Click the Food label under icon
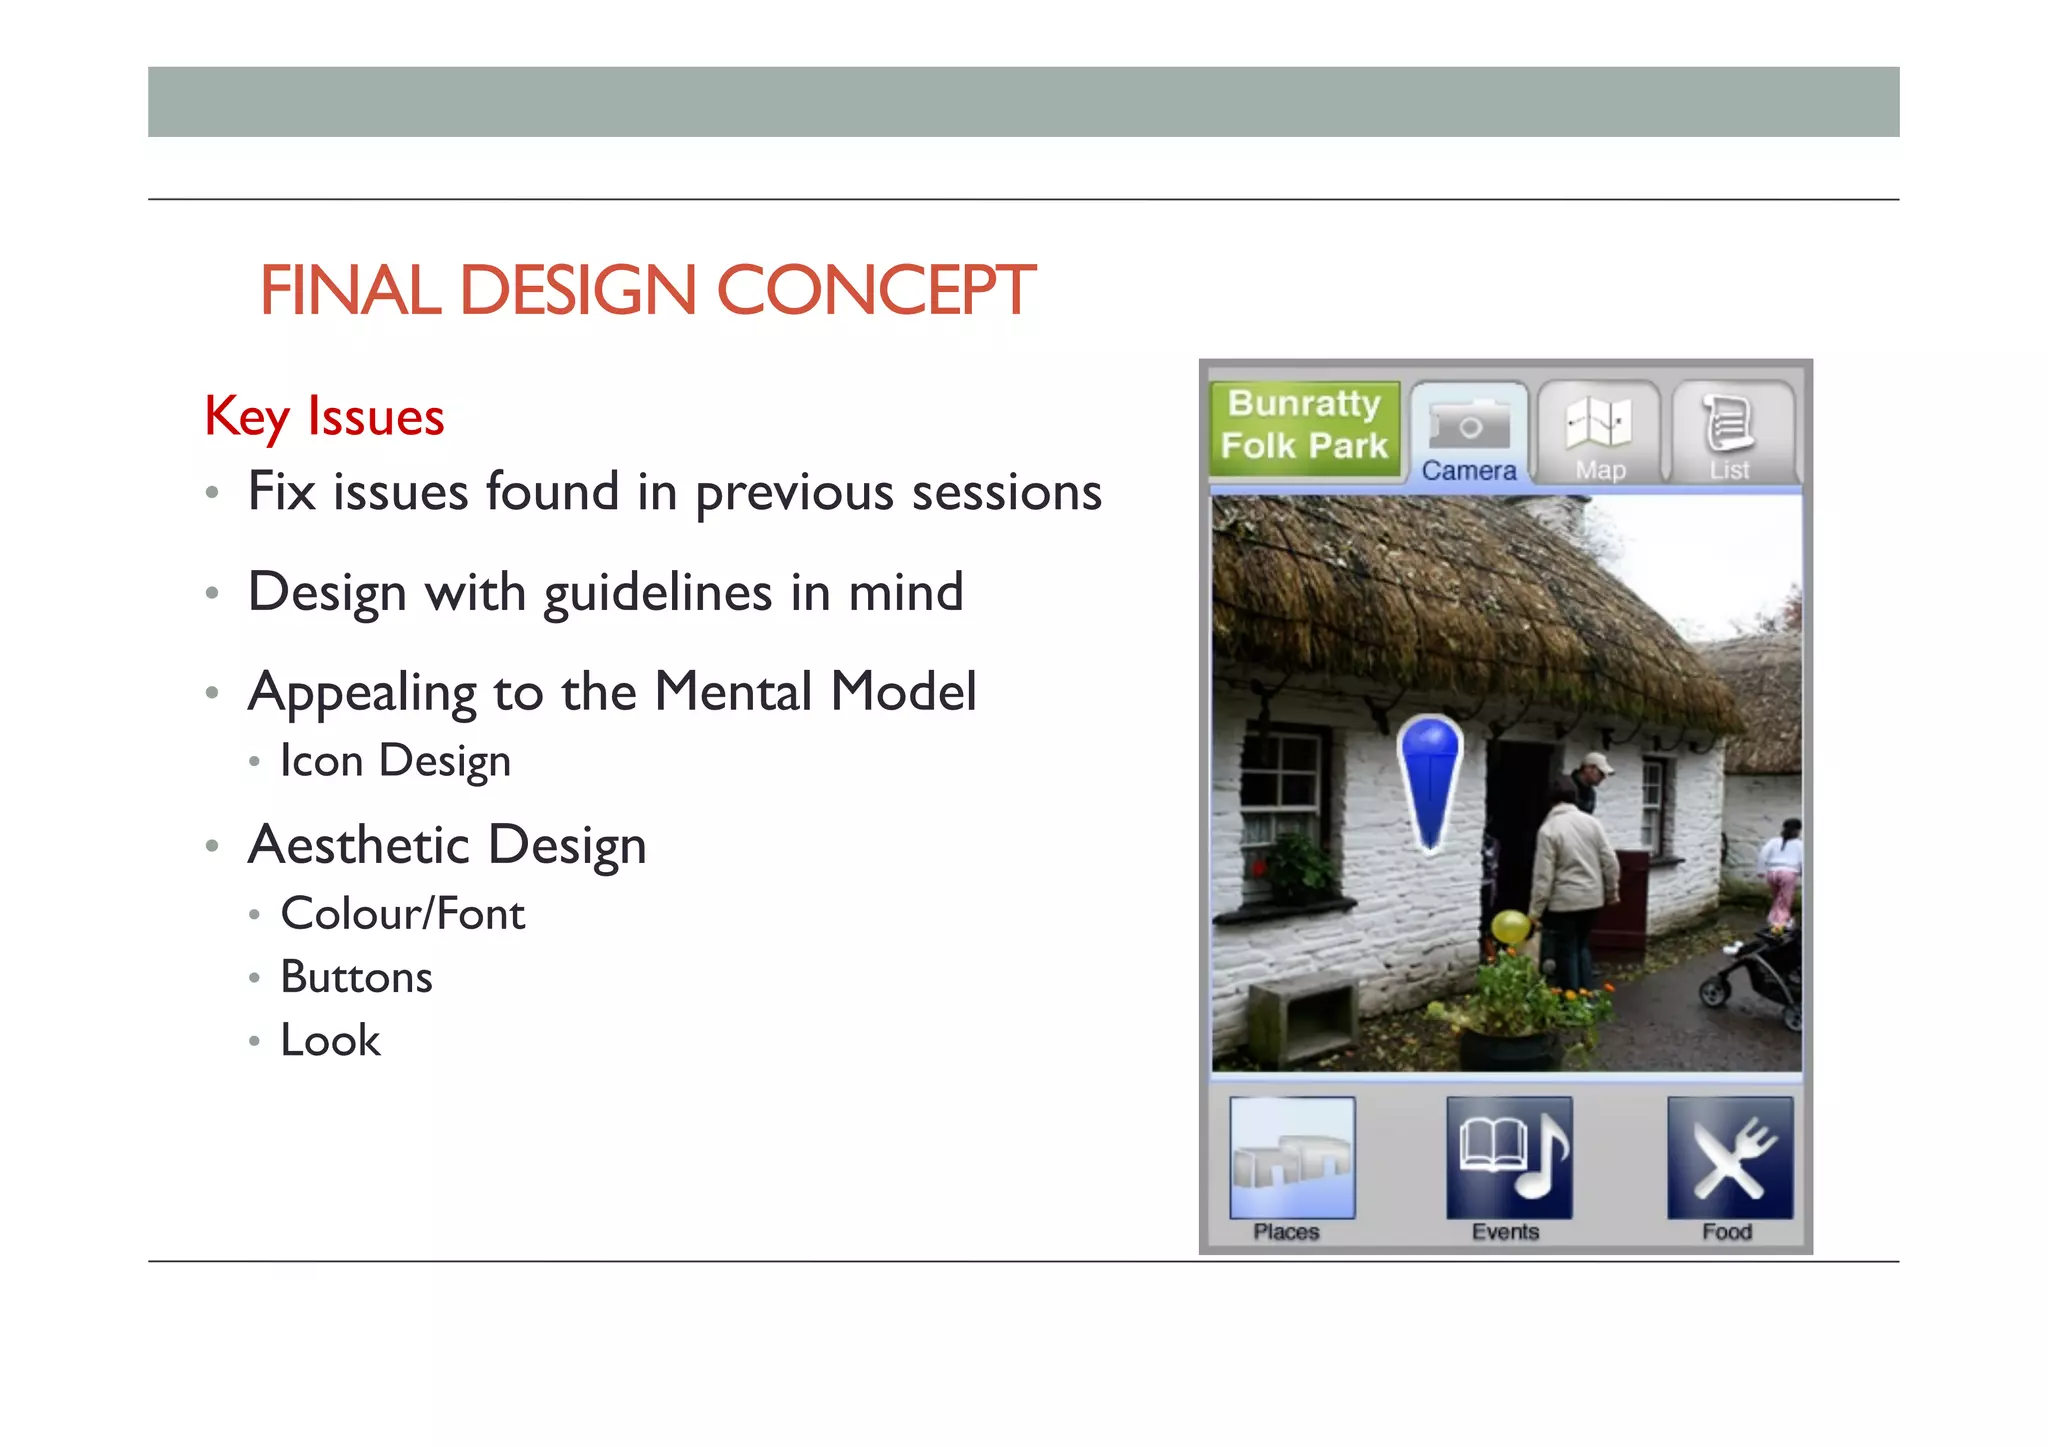This screenshot has height=1447, width=2048. click(1727, 1232)
